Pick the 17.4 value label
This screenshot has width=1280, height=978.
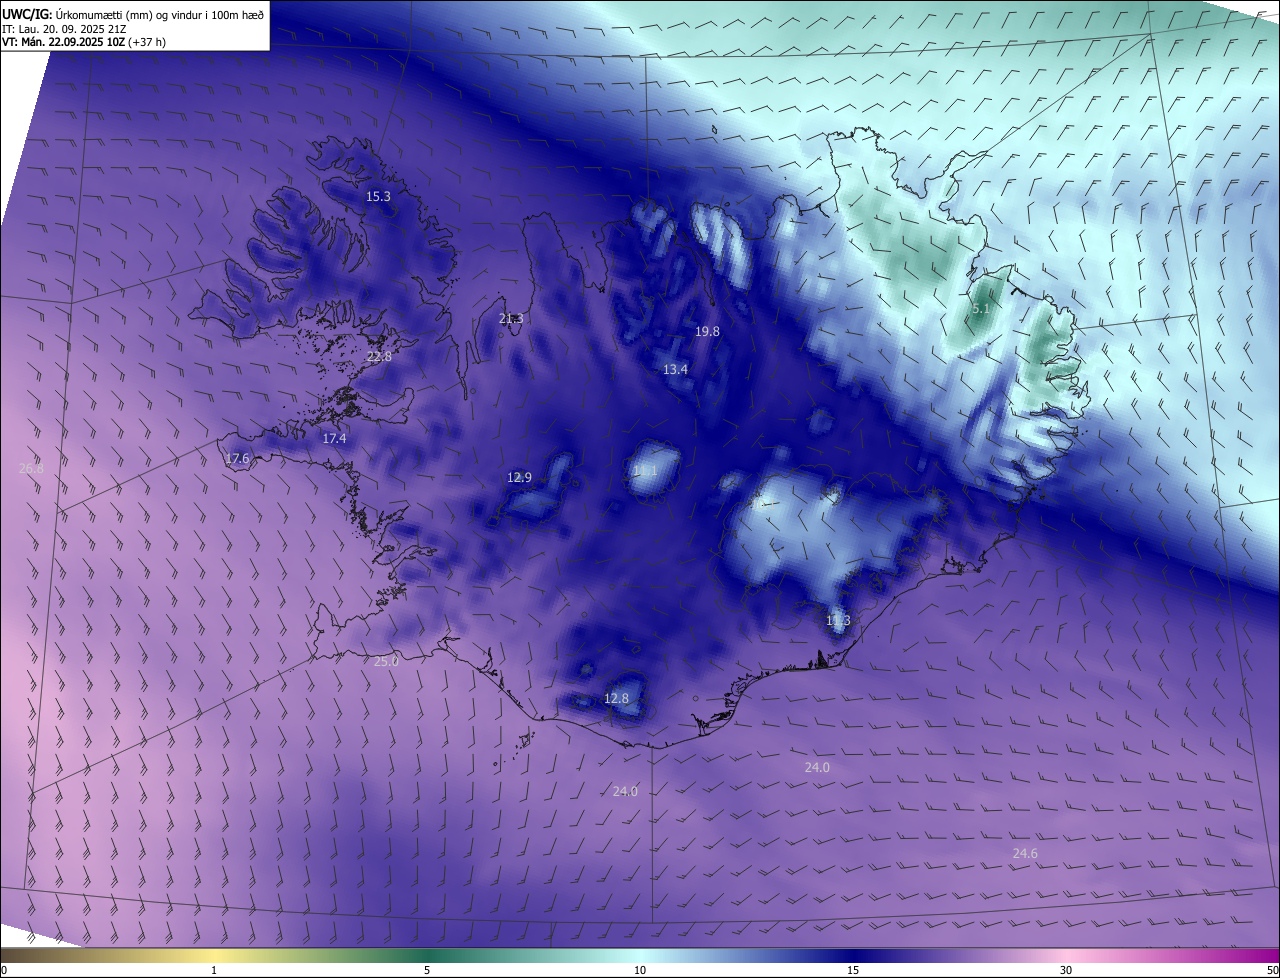(x=334, y=439)
